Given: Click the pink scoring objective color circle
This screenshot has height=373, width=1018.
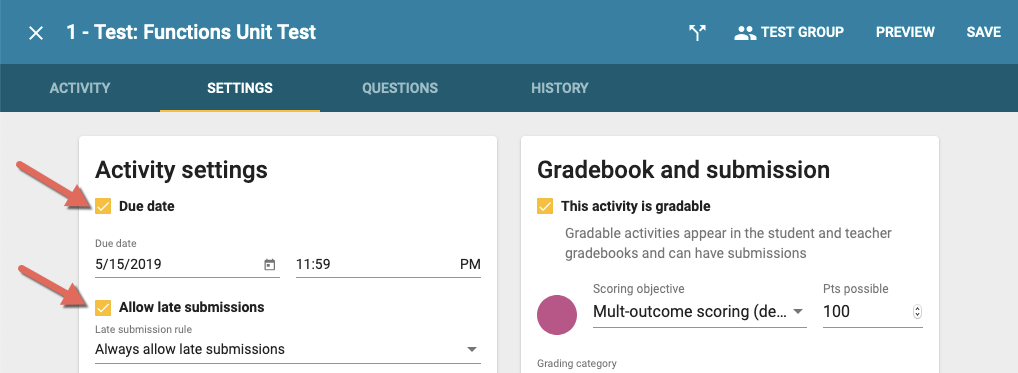Looking at the screenshot, I should pos(557,315).
